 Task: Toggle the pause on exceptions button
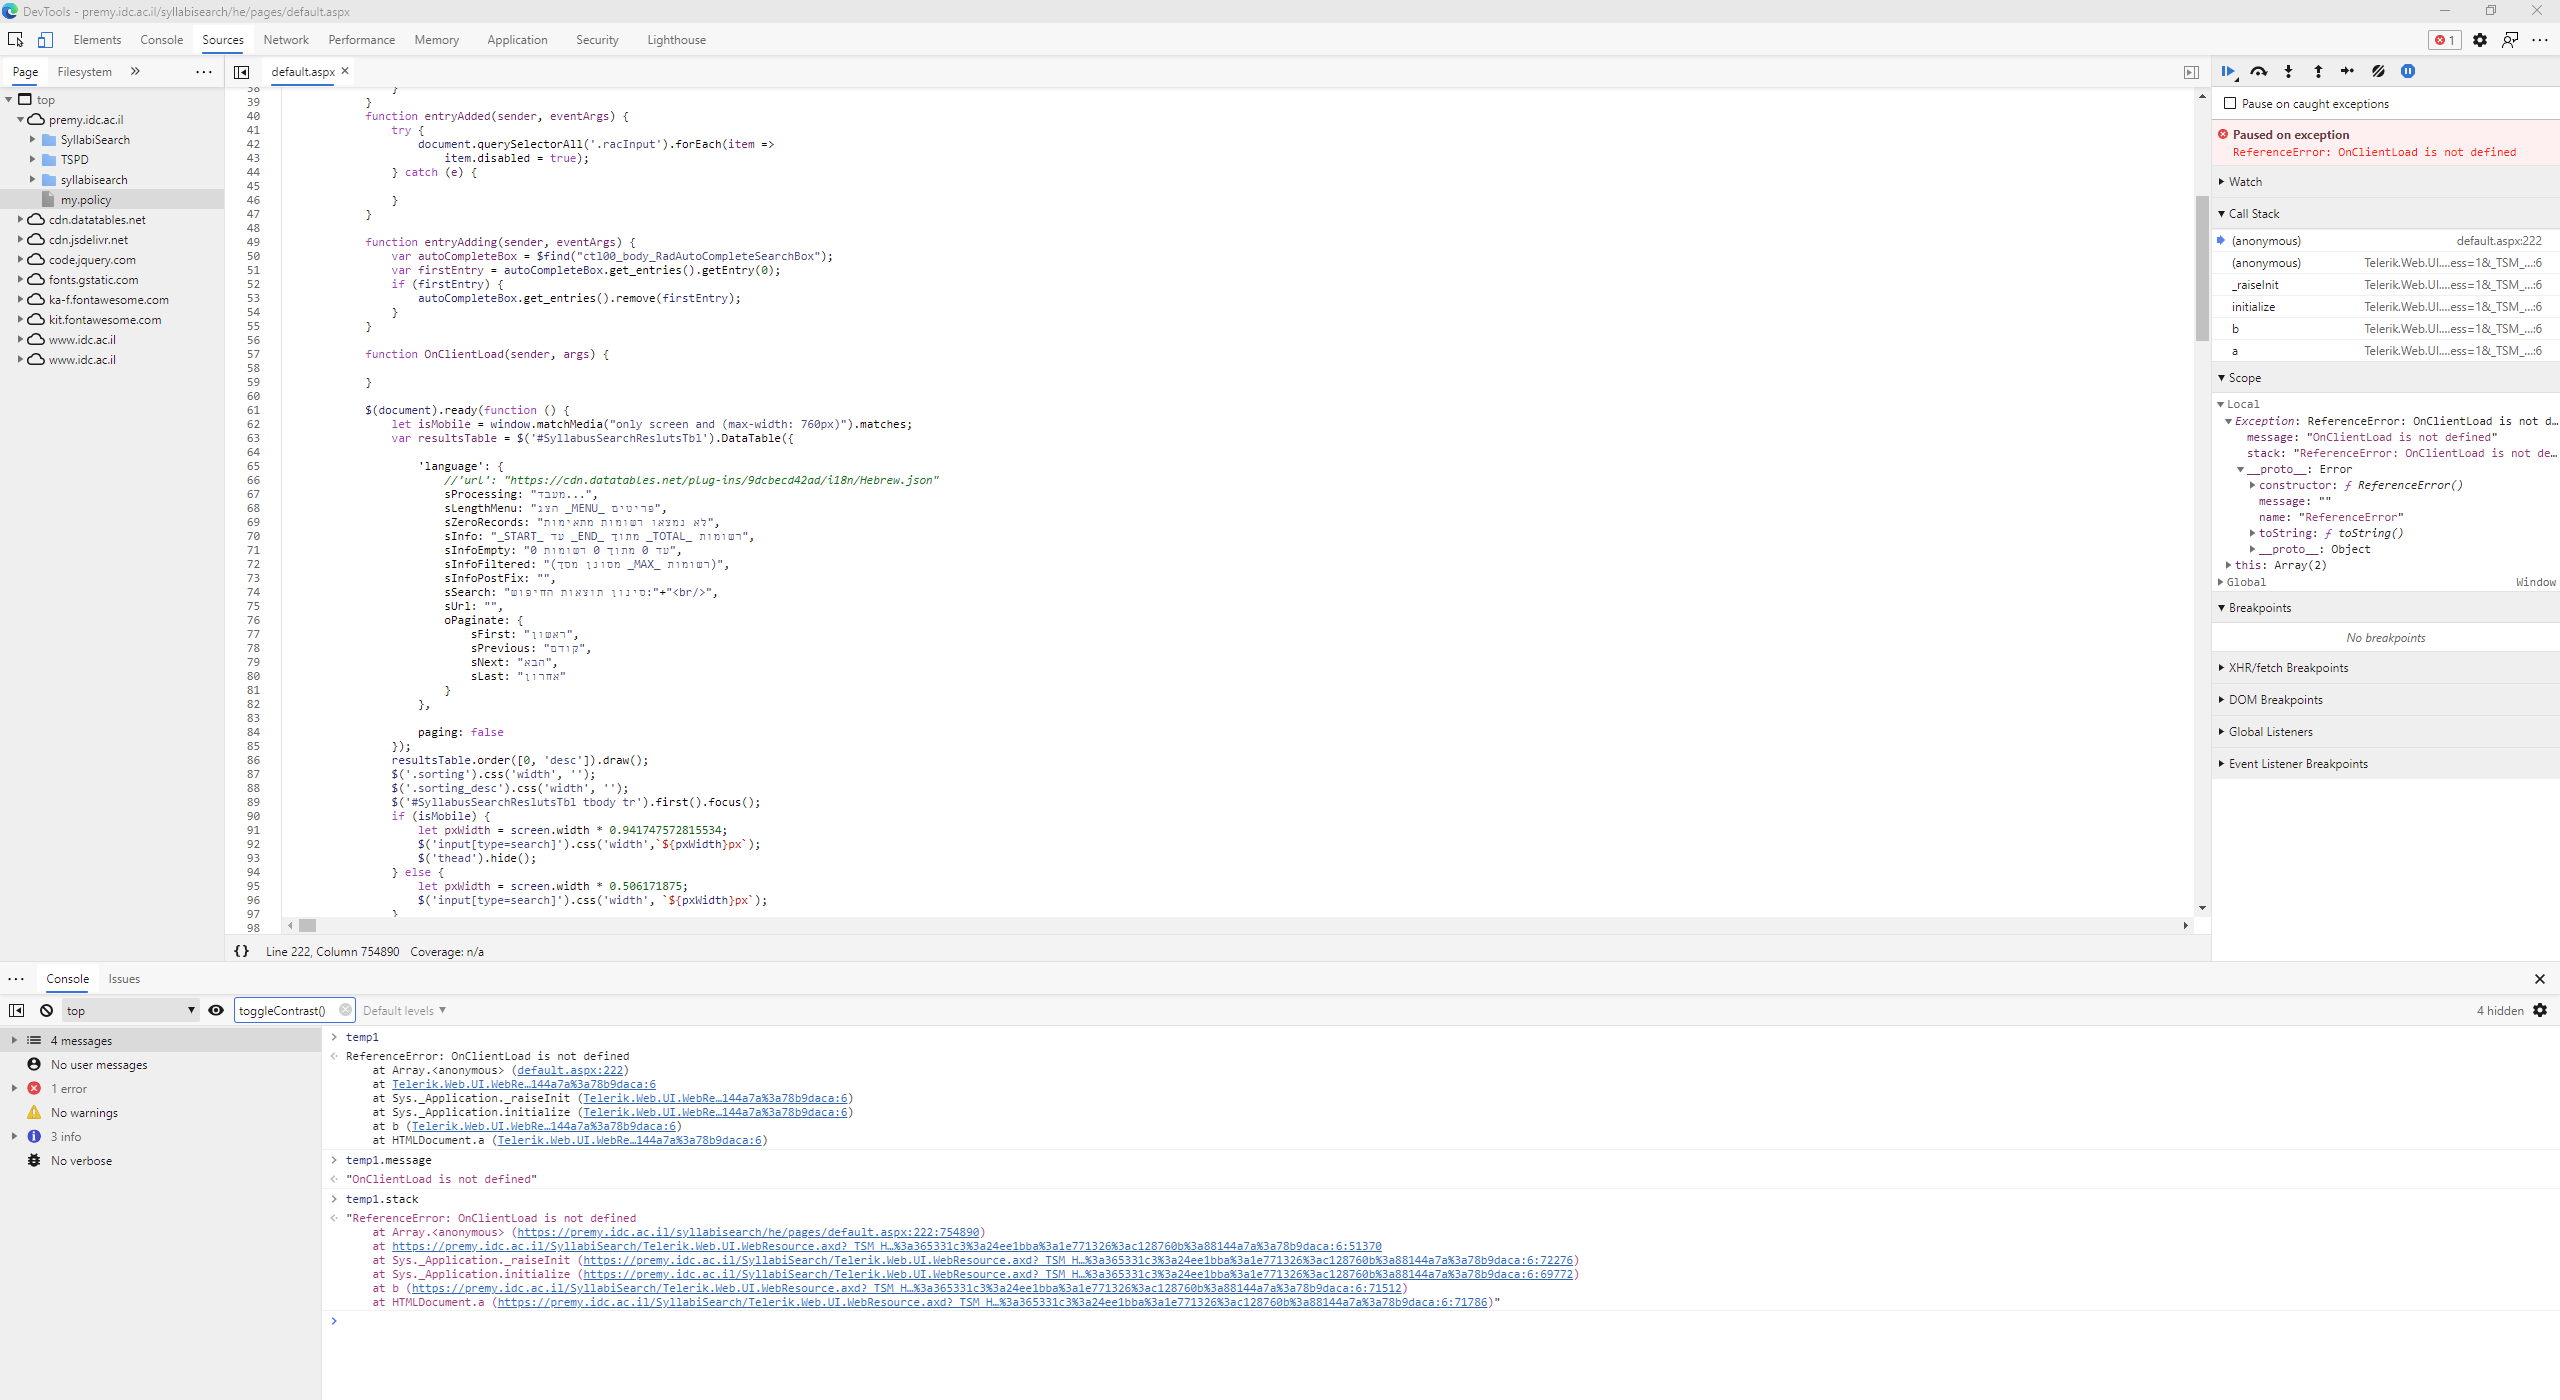[2408, 71]
